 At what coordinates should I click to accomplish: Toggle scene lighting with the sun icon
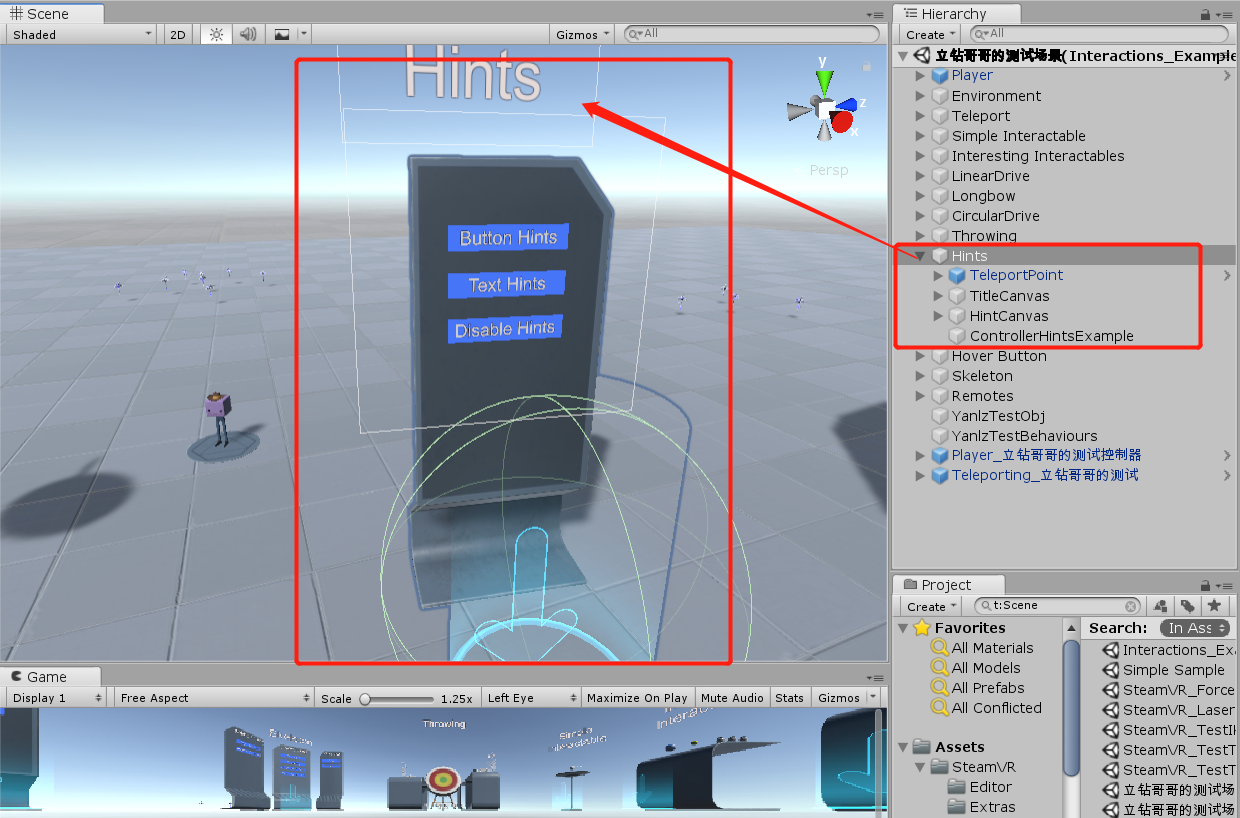click(215, 33)
